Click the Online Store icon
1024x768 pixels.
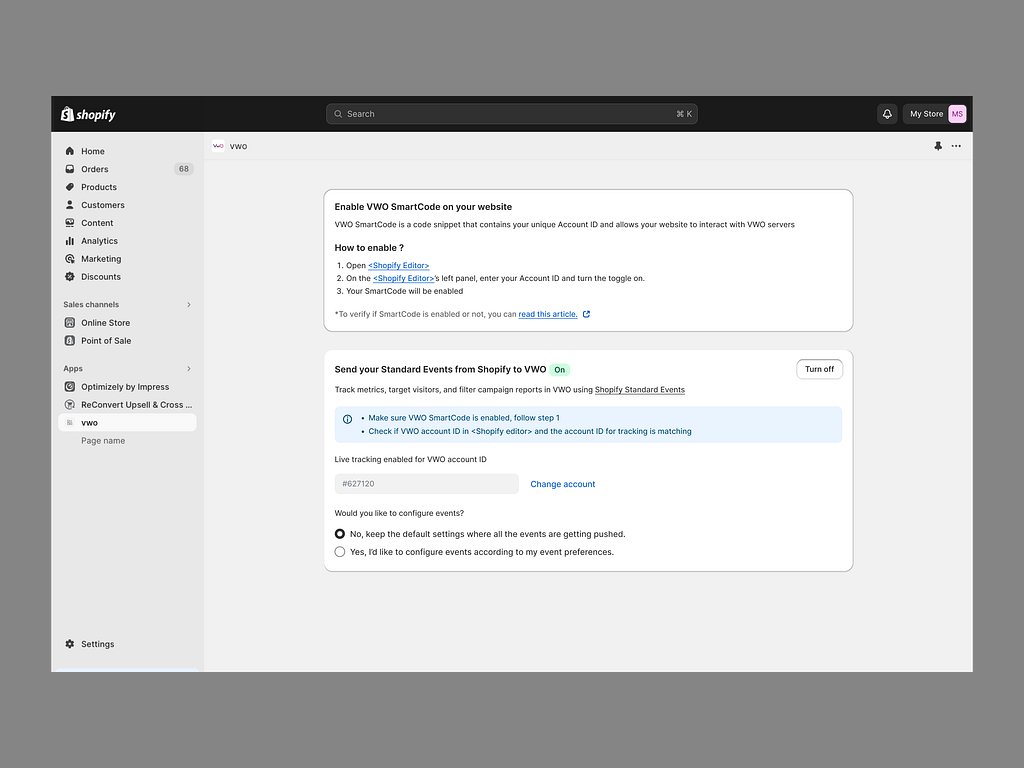[x=70, y=323]
